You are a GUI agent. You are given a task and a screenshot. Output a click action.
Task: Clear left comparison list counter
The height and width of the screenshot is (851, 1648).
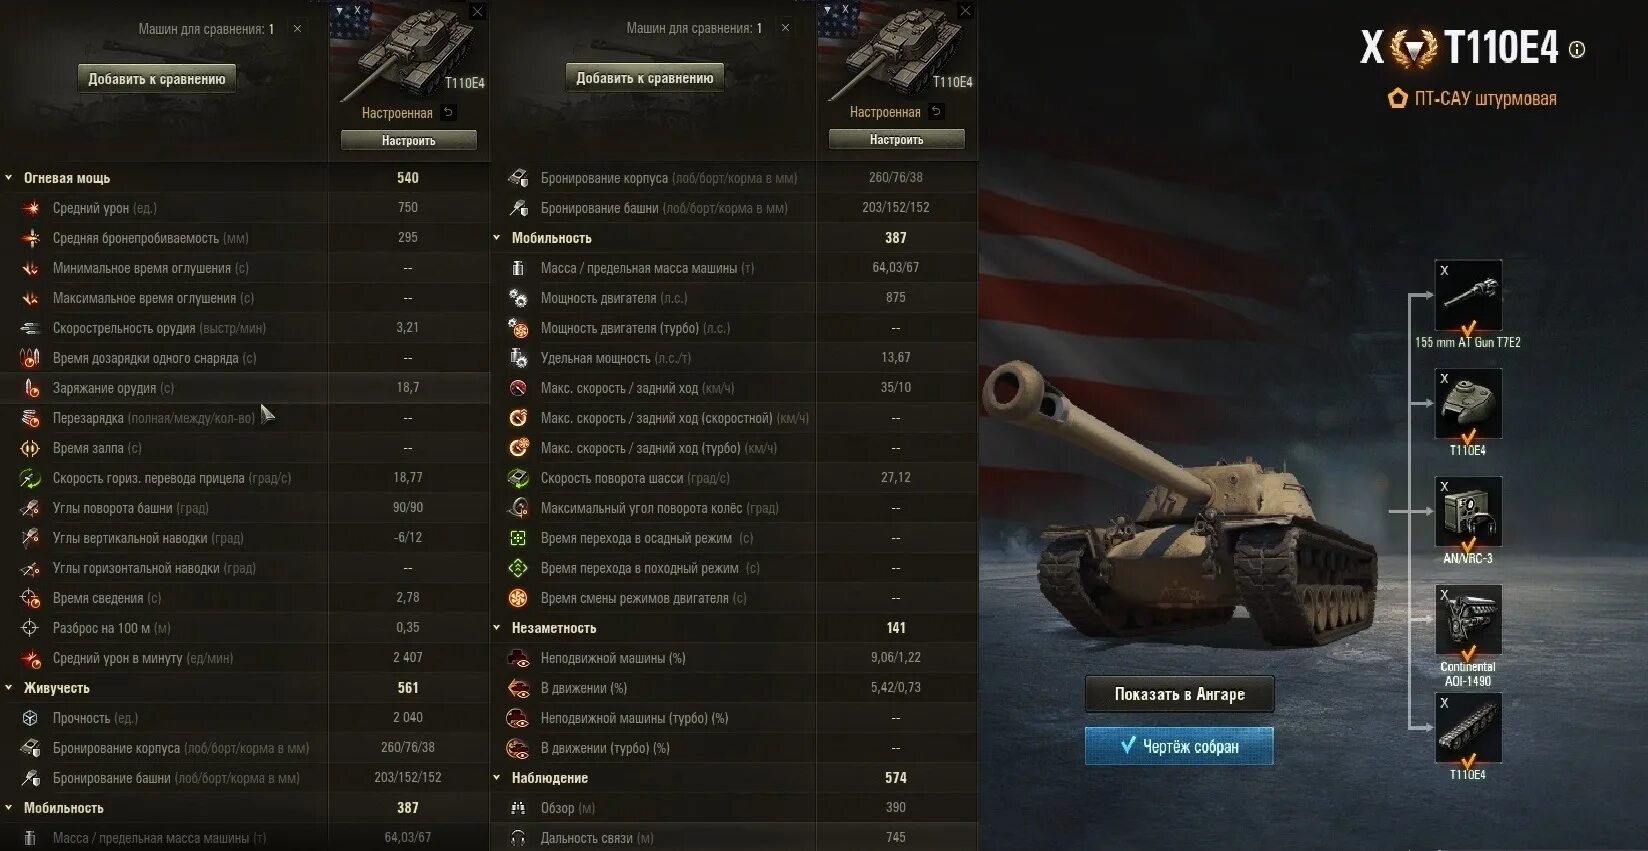pos(297,29)
